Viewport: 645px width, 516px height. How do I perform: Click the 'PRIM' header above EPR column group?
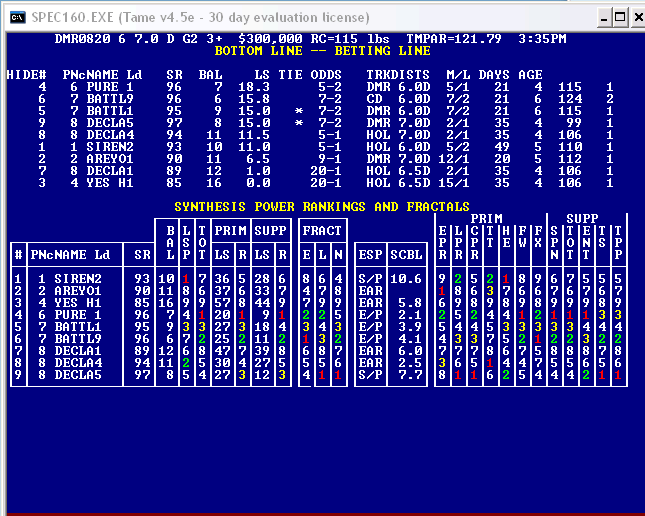[486, 218]
